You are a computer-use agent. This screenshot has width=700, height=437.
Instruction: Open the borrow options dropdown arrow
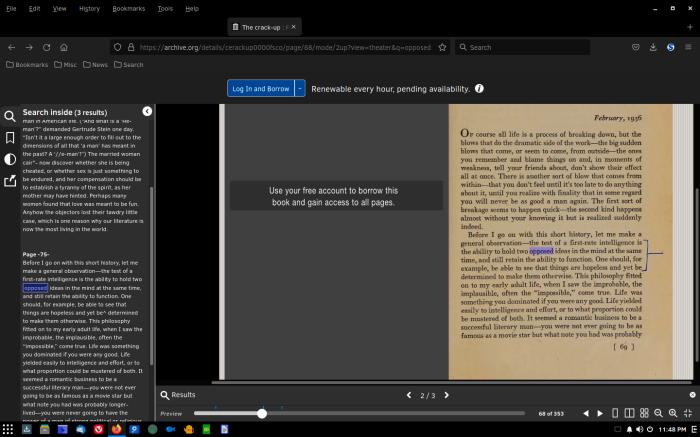point(300,88)
